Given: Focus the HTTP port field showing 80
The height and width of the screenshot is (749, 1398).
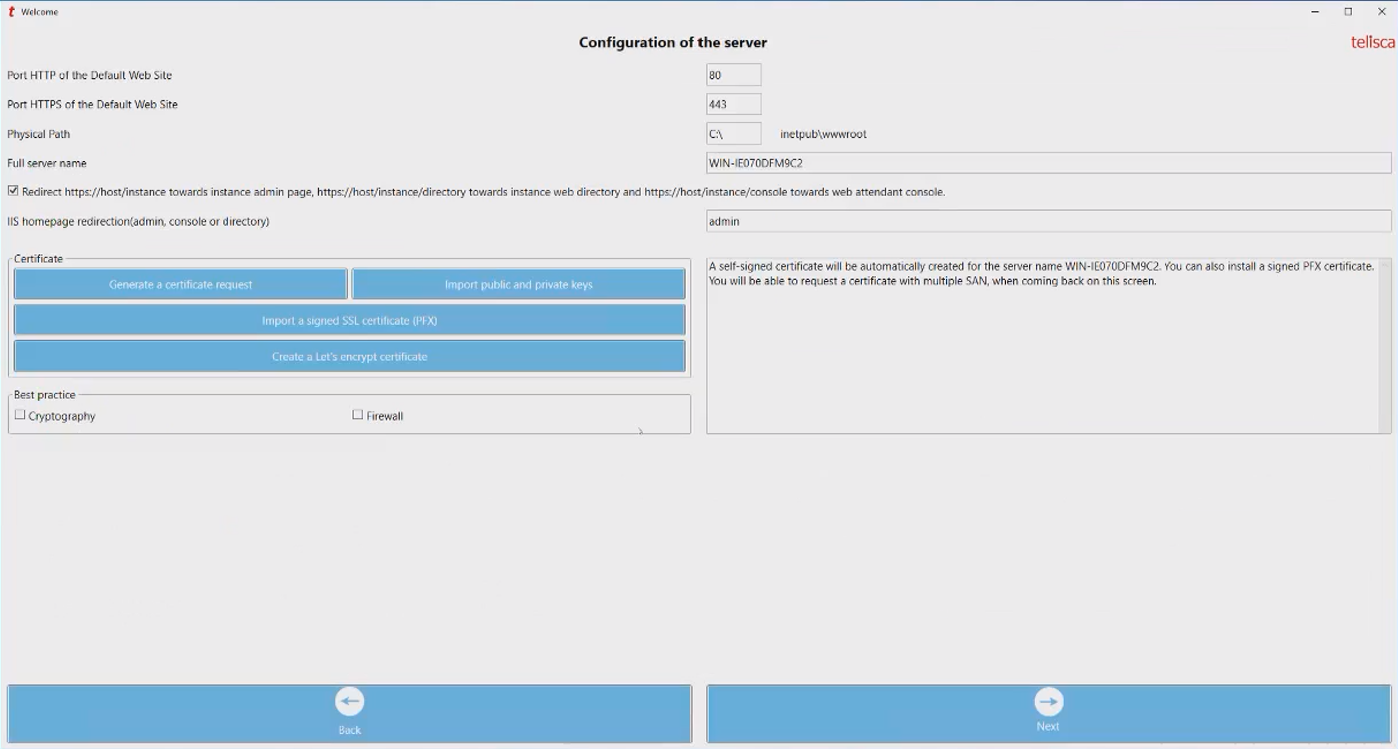Looking at the screenshot, I should [733, 75].
